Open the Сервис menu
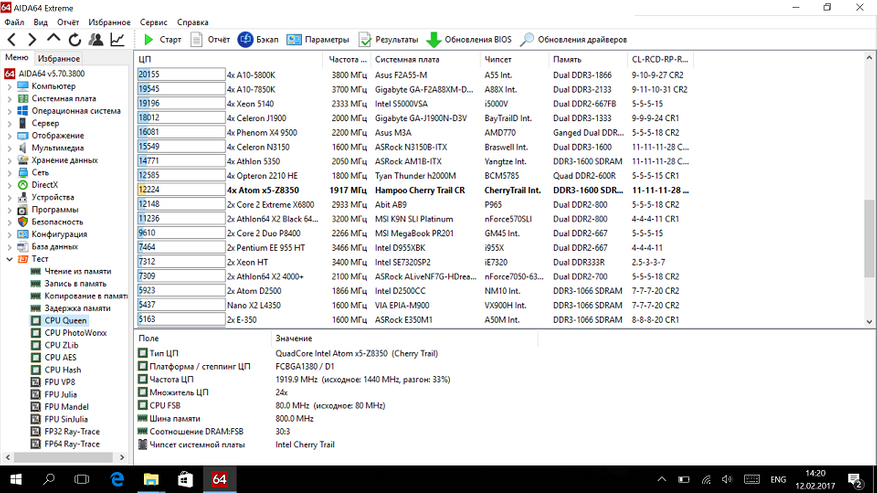Screen dimensions: 877x493 [x=153, y=22]
